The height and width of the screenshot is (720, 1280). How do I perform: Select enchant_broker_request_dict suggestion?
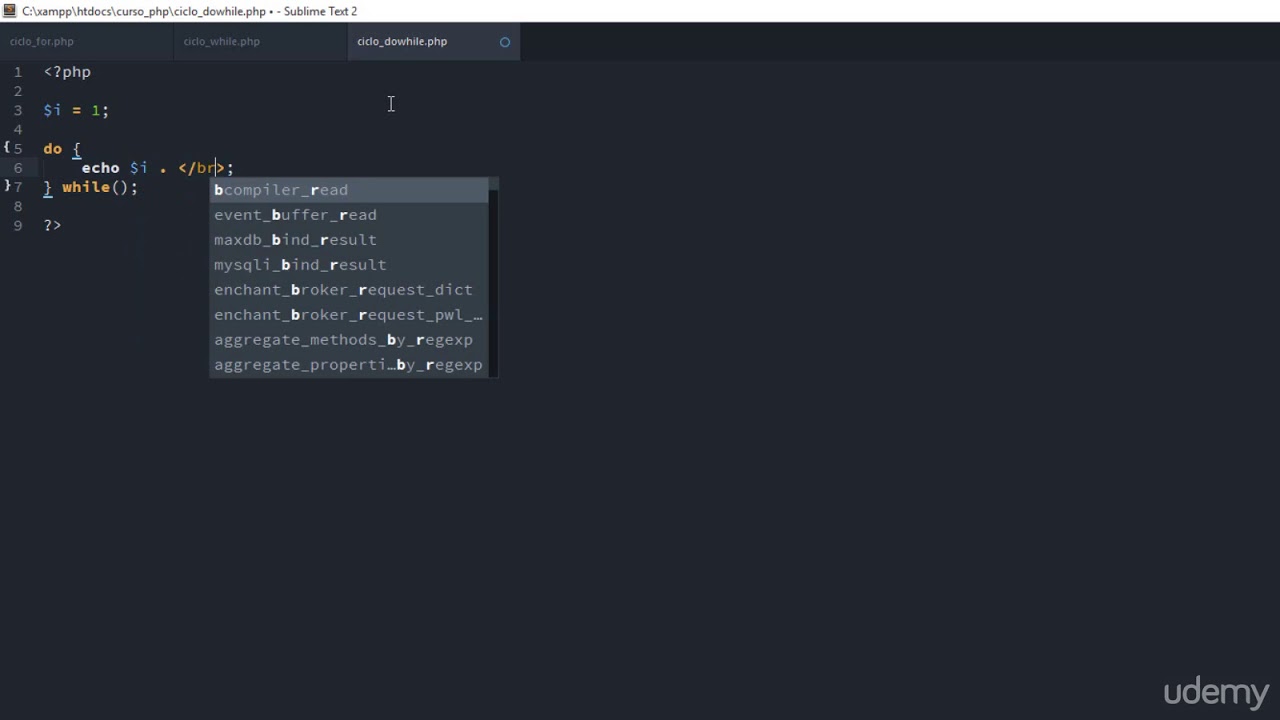pyautogui.click(x=349, y=290)
